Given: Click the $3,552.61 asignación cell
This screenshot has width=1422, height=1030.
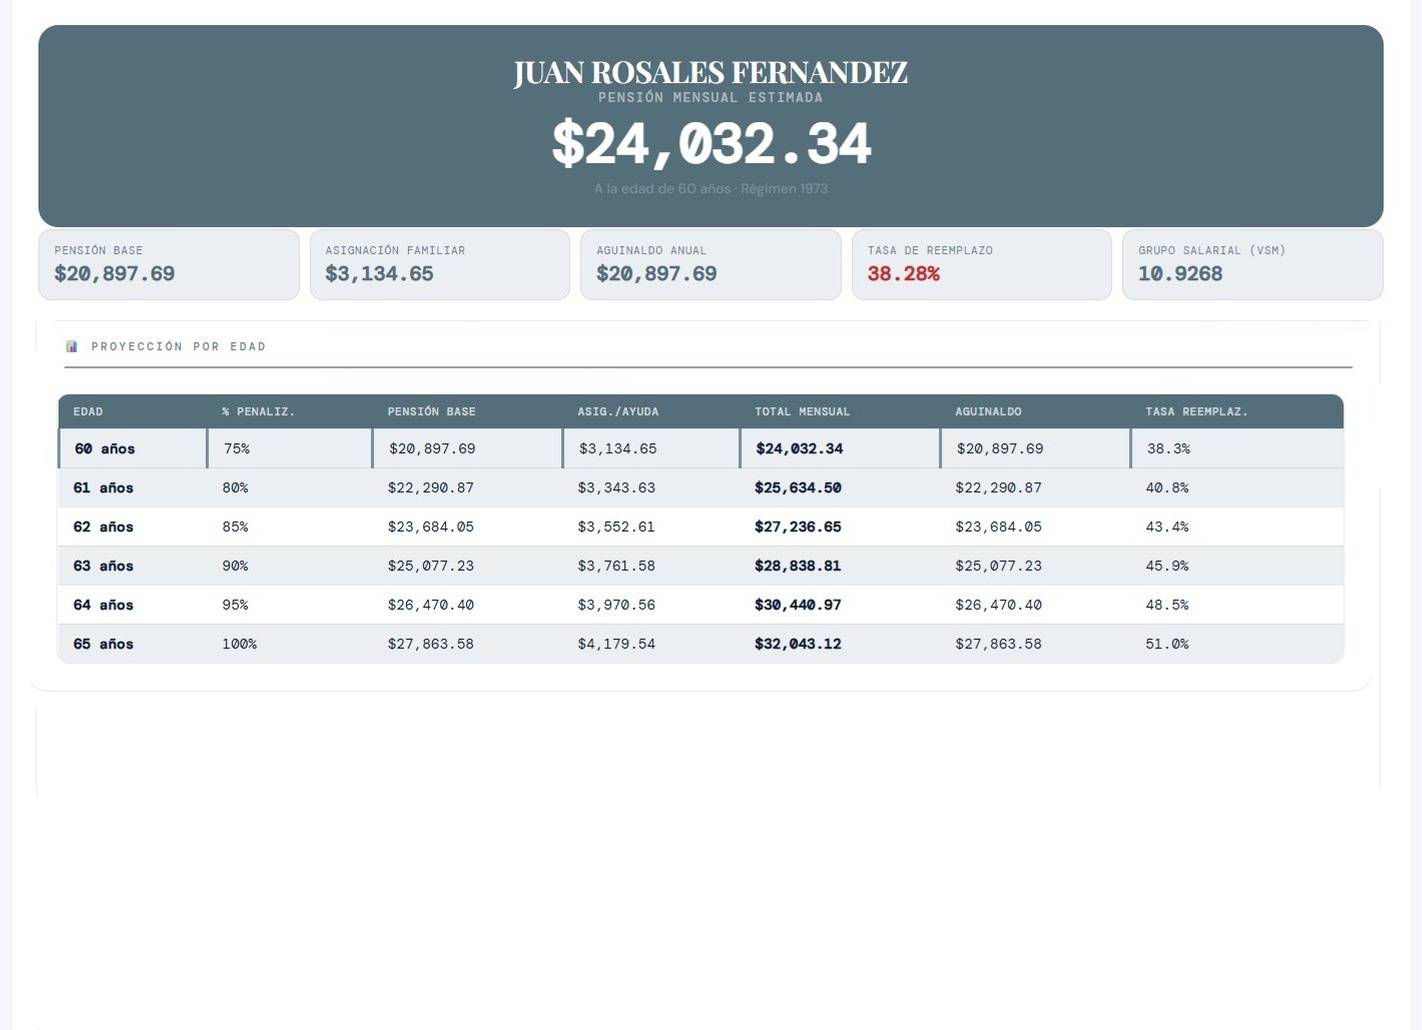Looking at the screenshot, I should tap(616, 527).
